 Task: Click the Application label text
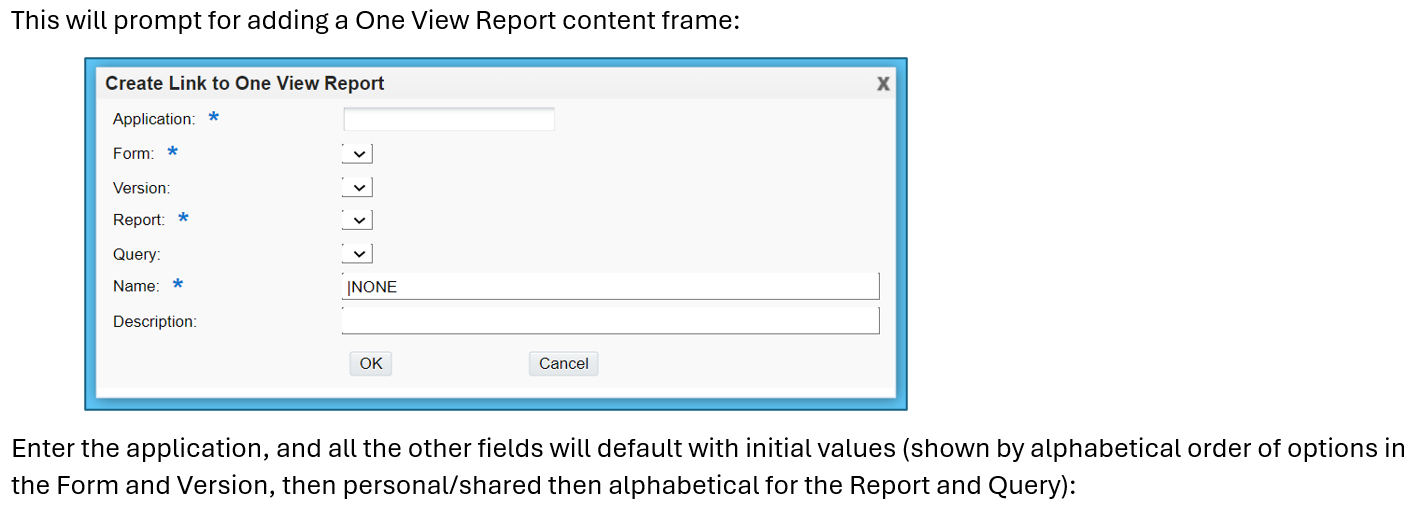[153, 120]
